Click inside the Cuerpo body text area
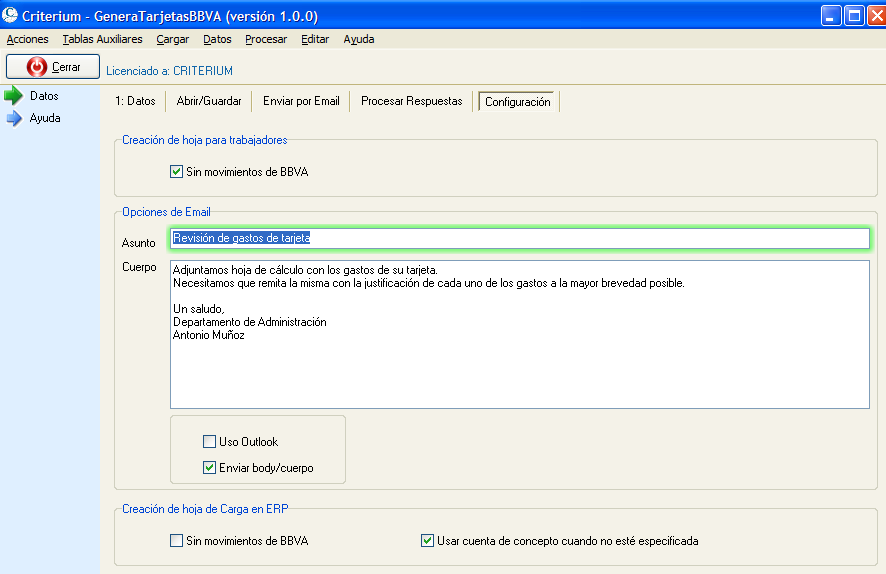This screenshot has height=574, width=886. click(519, 334)
